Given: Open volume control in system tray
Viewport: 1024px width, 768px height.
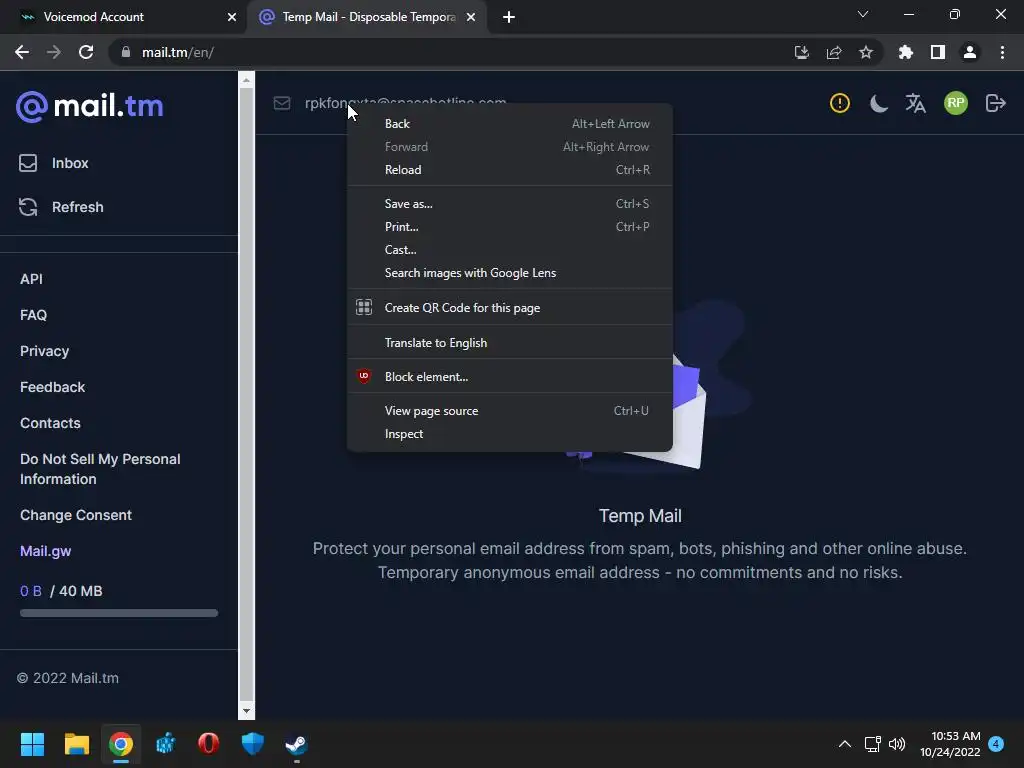Looking at the screenshot, I should pos(897,744).
